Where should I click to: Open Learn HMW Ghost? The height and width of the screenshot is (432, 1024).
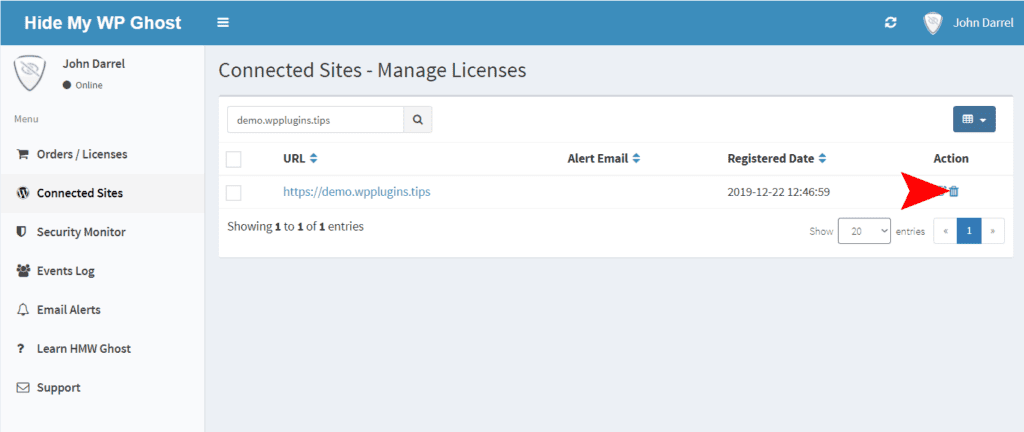point(103,348)
